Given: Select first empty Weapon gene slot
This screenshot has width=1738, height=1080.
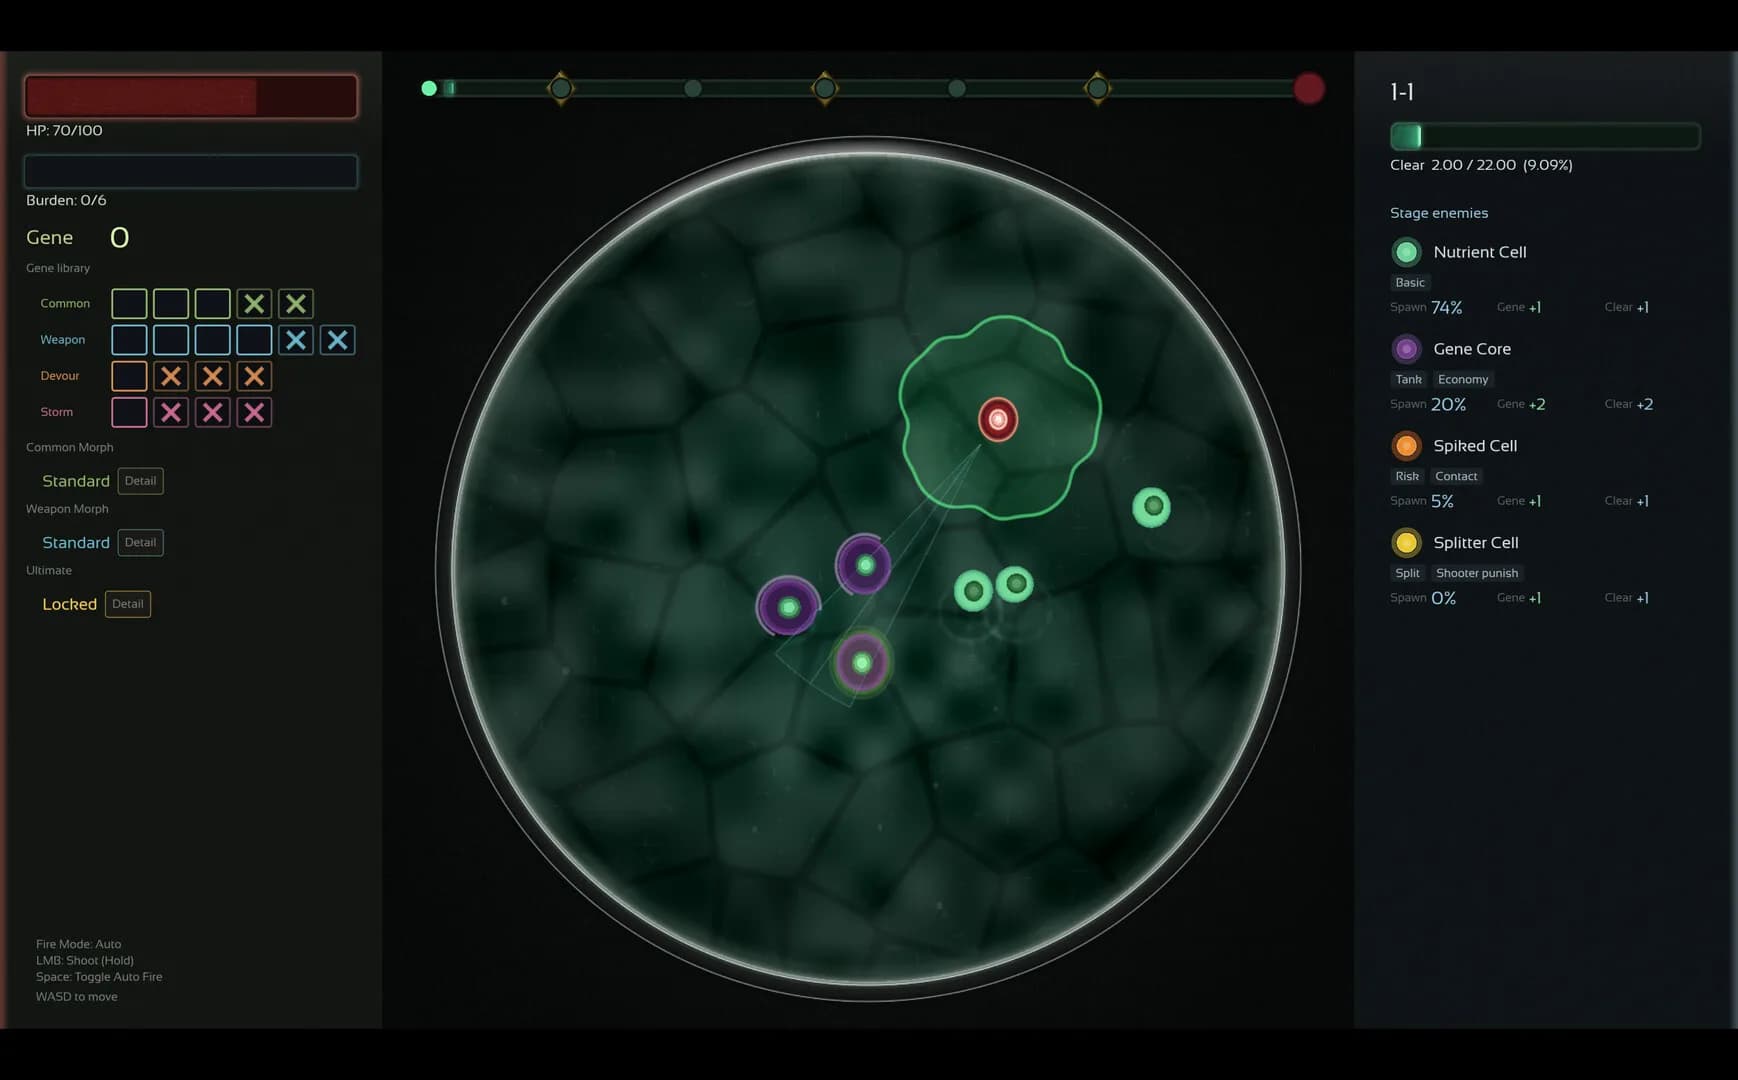Looking at the screenshot, I should 129,340.
